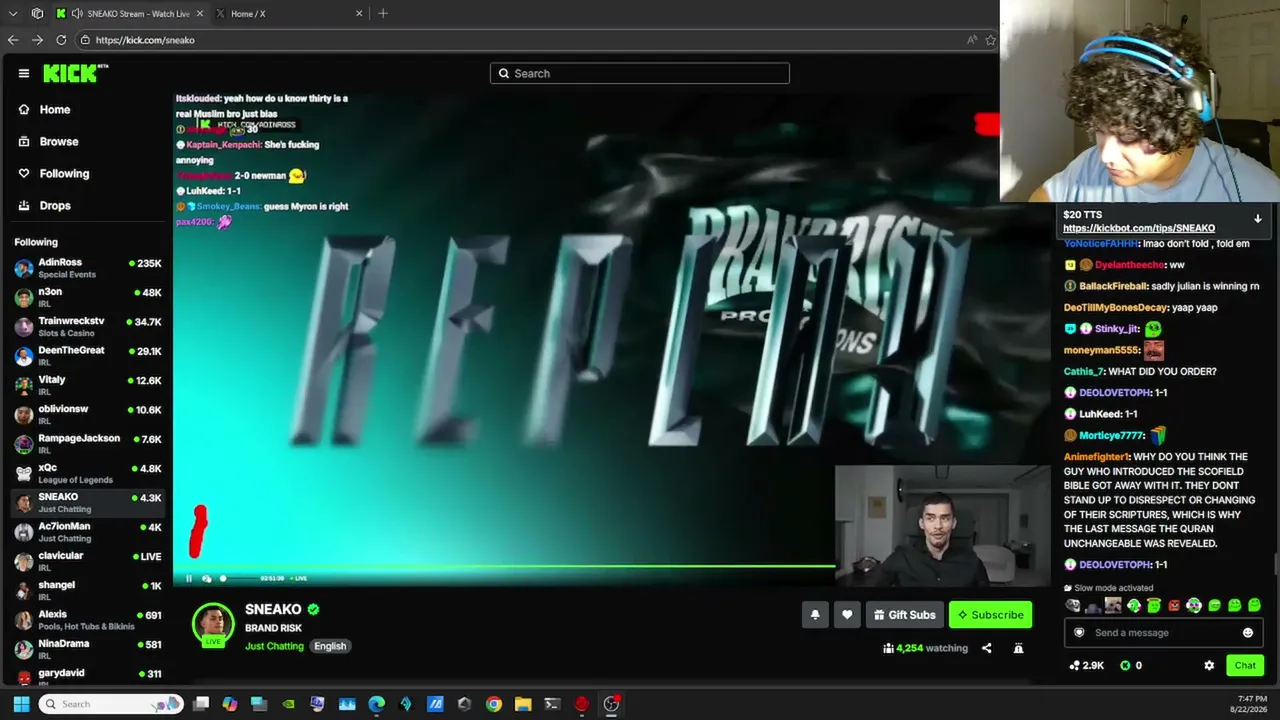Reload the page with the refresh icon
Screen dimensions: 1280x720
point(61,40)
